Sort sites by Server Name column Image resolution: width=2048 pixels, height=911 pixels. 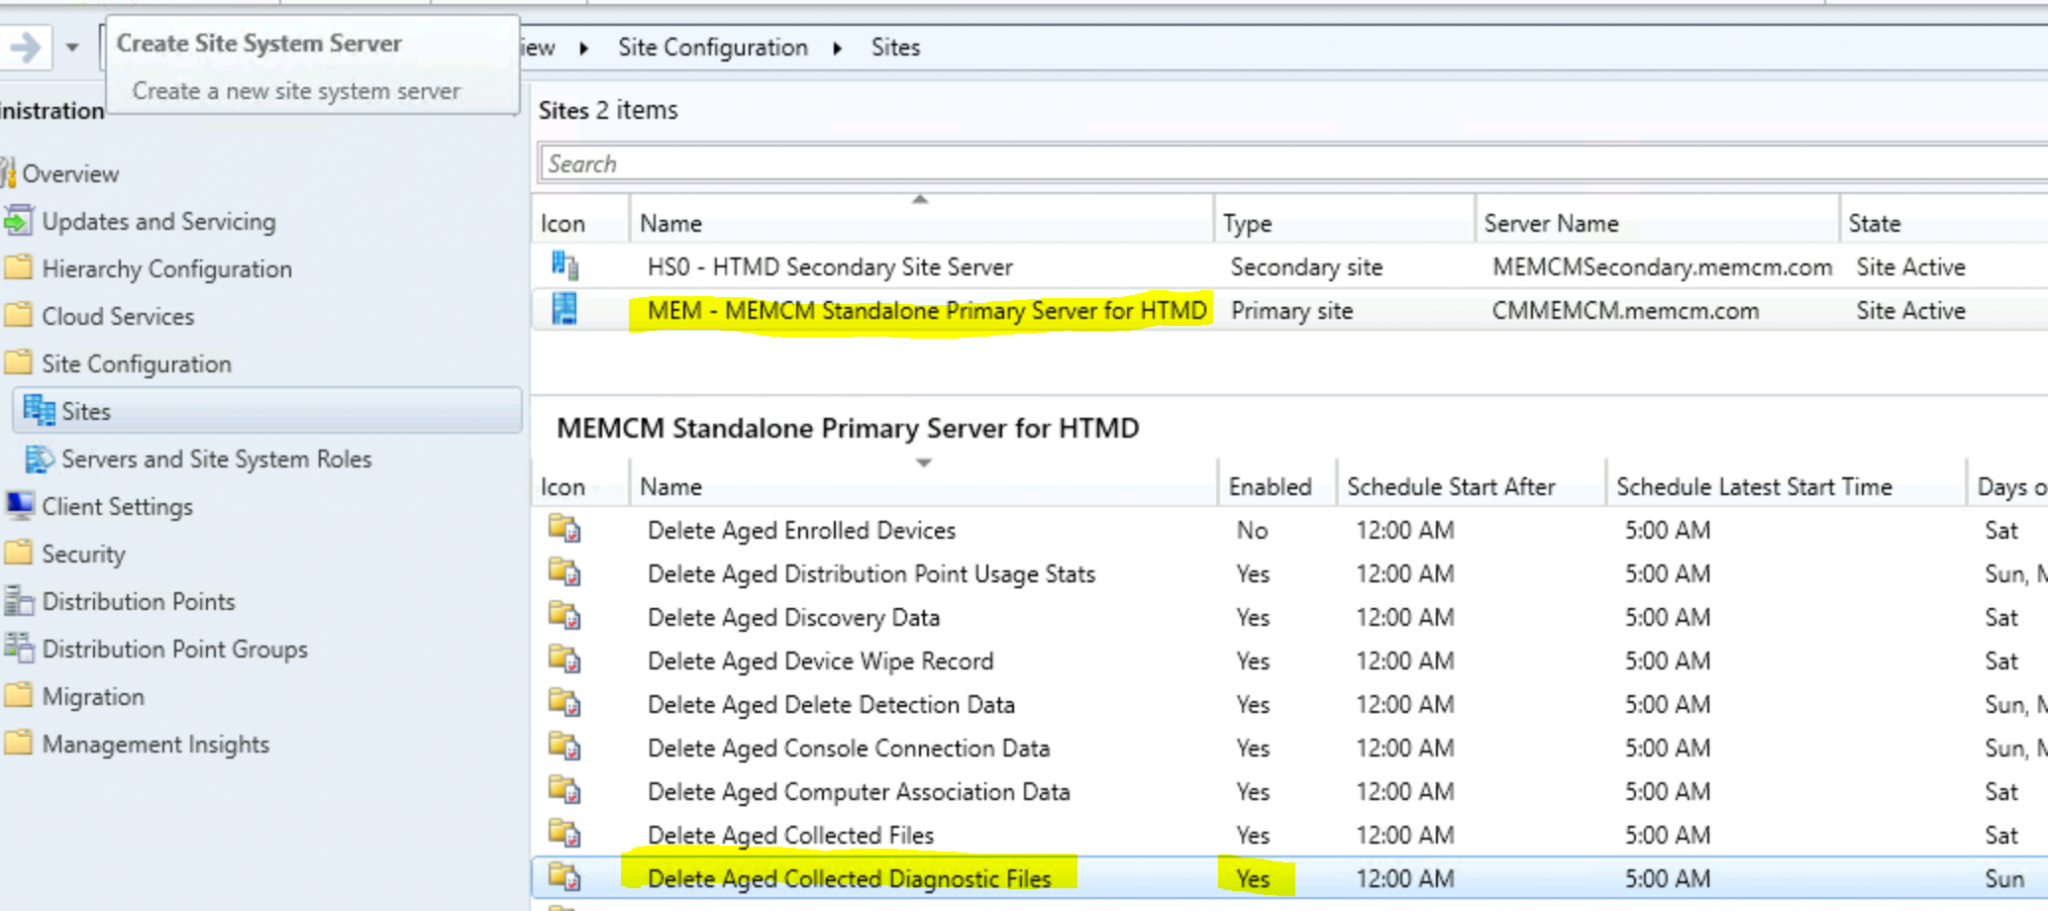(1657, 222)
